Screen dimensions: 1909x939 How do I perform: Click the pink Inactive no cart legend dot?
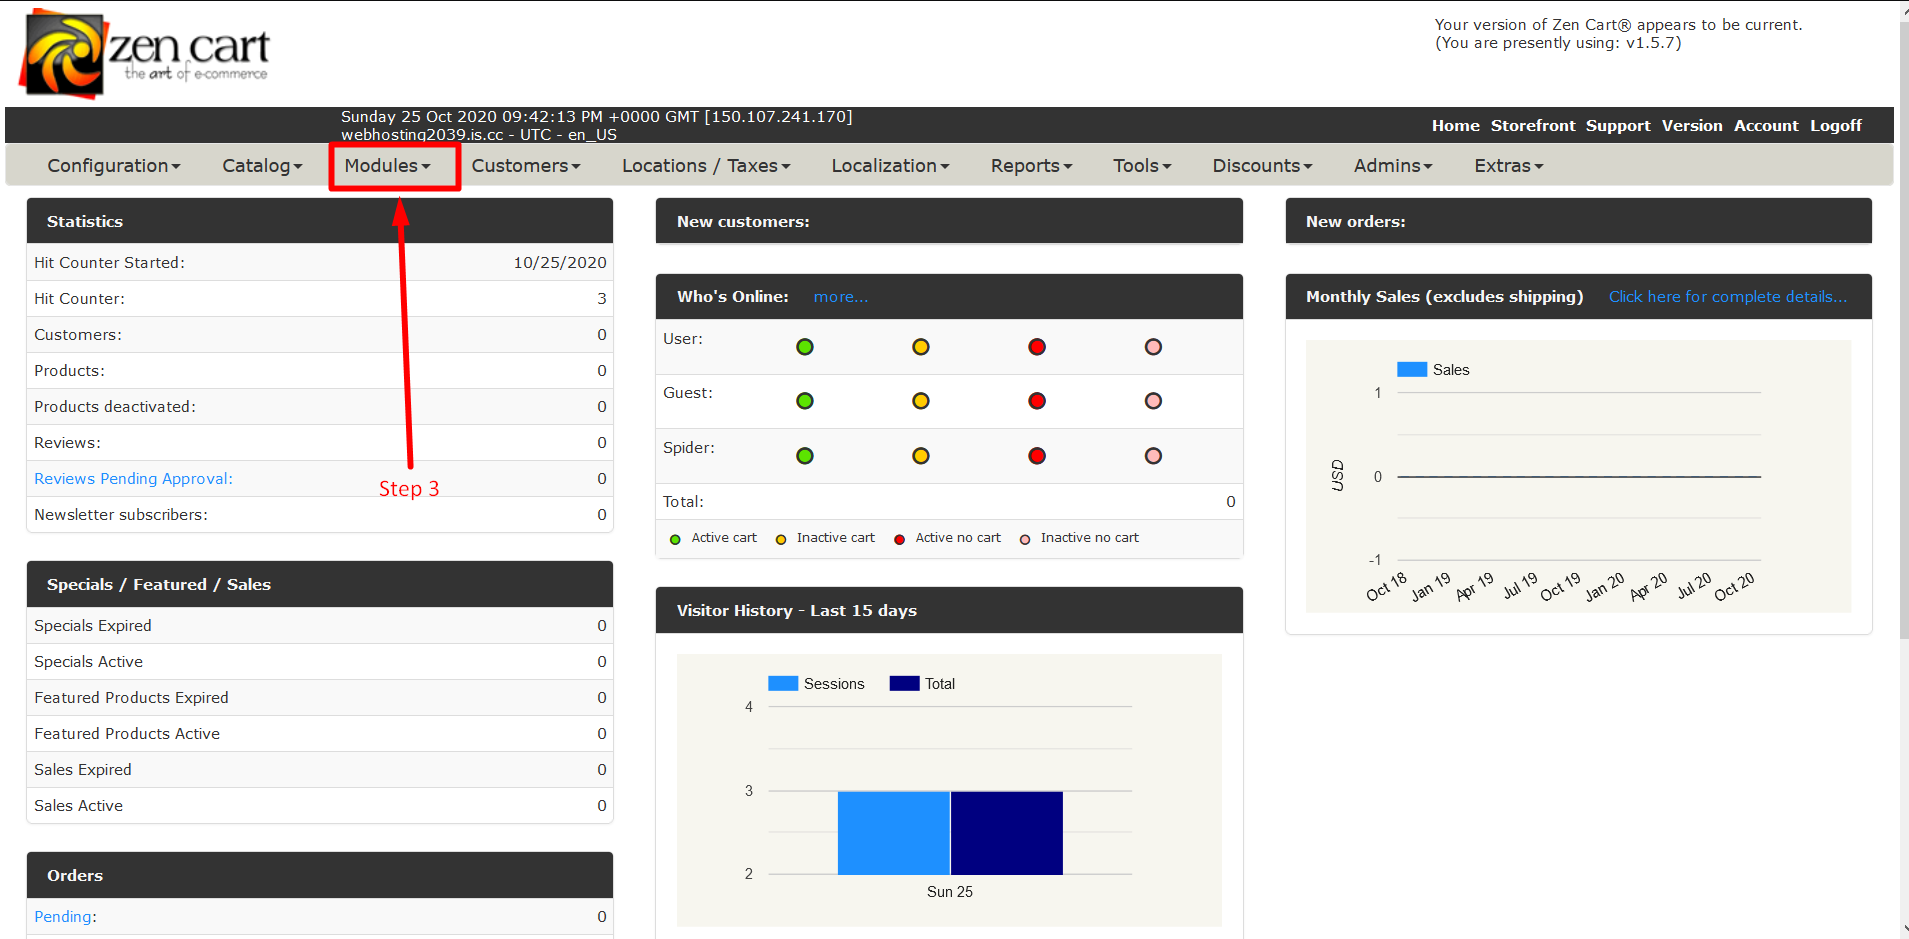pyautogui.click(x=1025, y=539)
